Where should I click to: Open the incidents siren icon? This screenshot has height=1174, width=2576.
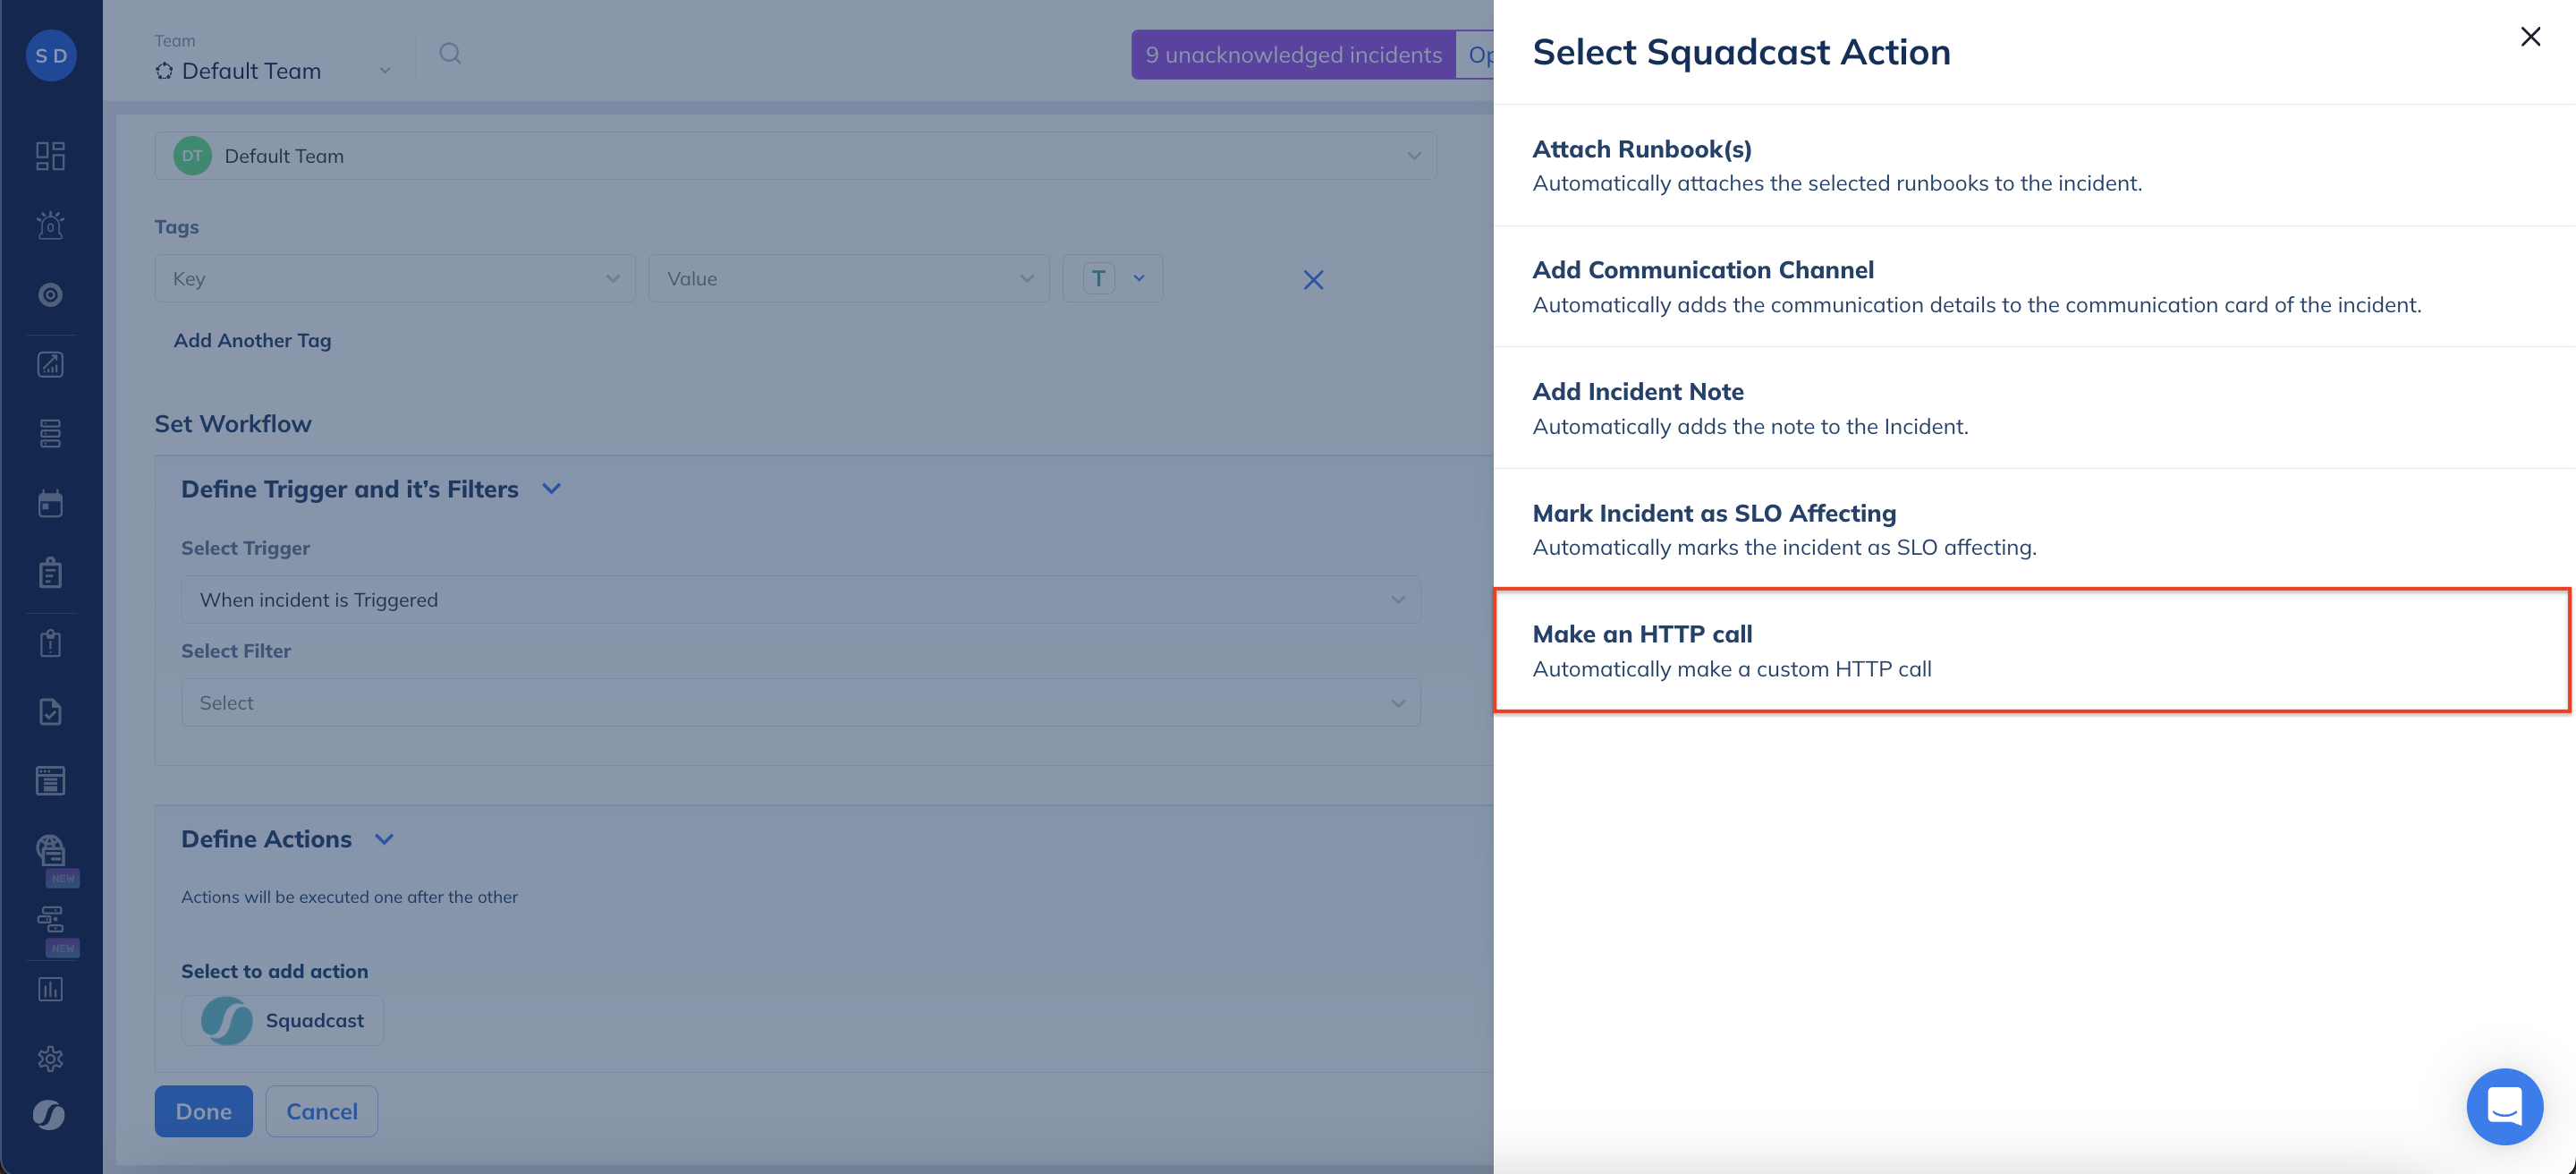50,225
